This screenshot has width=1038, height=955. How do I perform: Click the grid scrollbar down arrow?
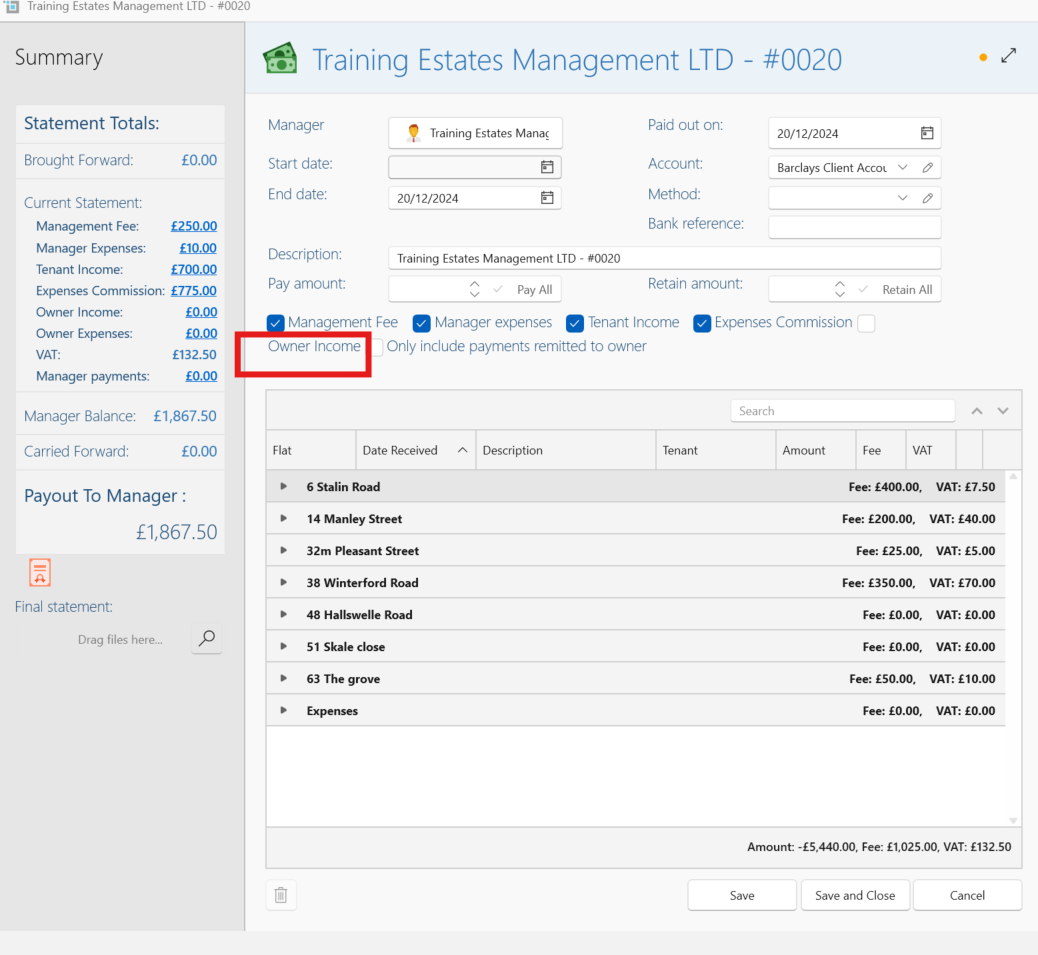1013,820
